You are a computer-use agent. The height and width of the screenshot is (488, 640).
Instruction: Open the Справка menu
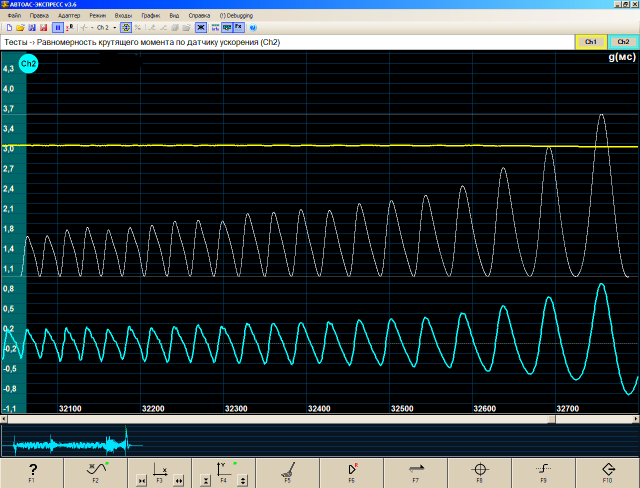click(x=200, y=16)
